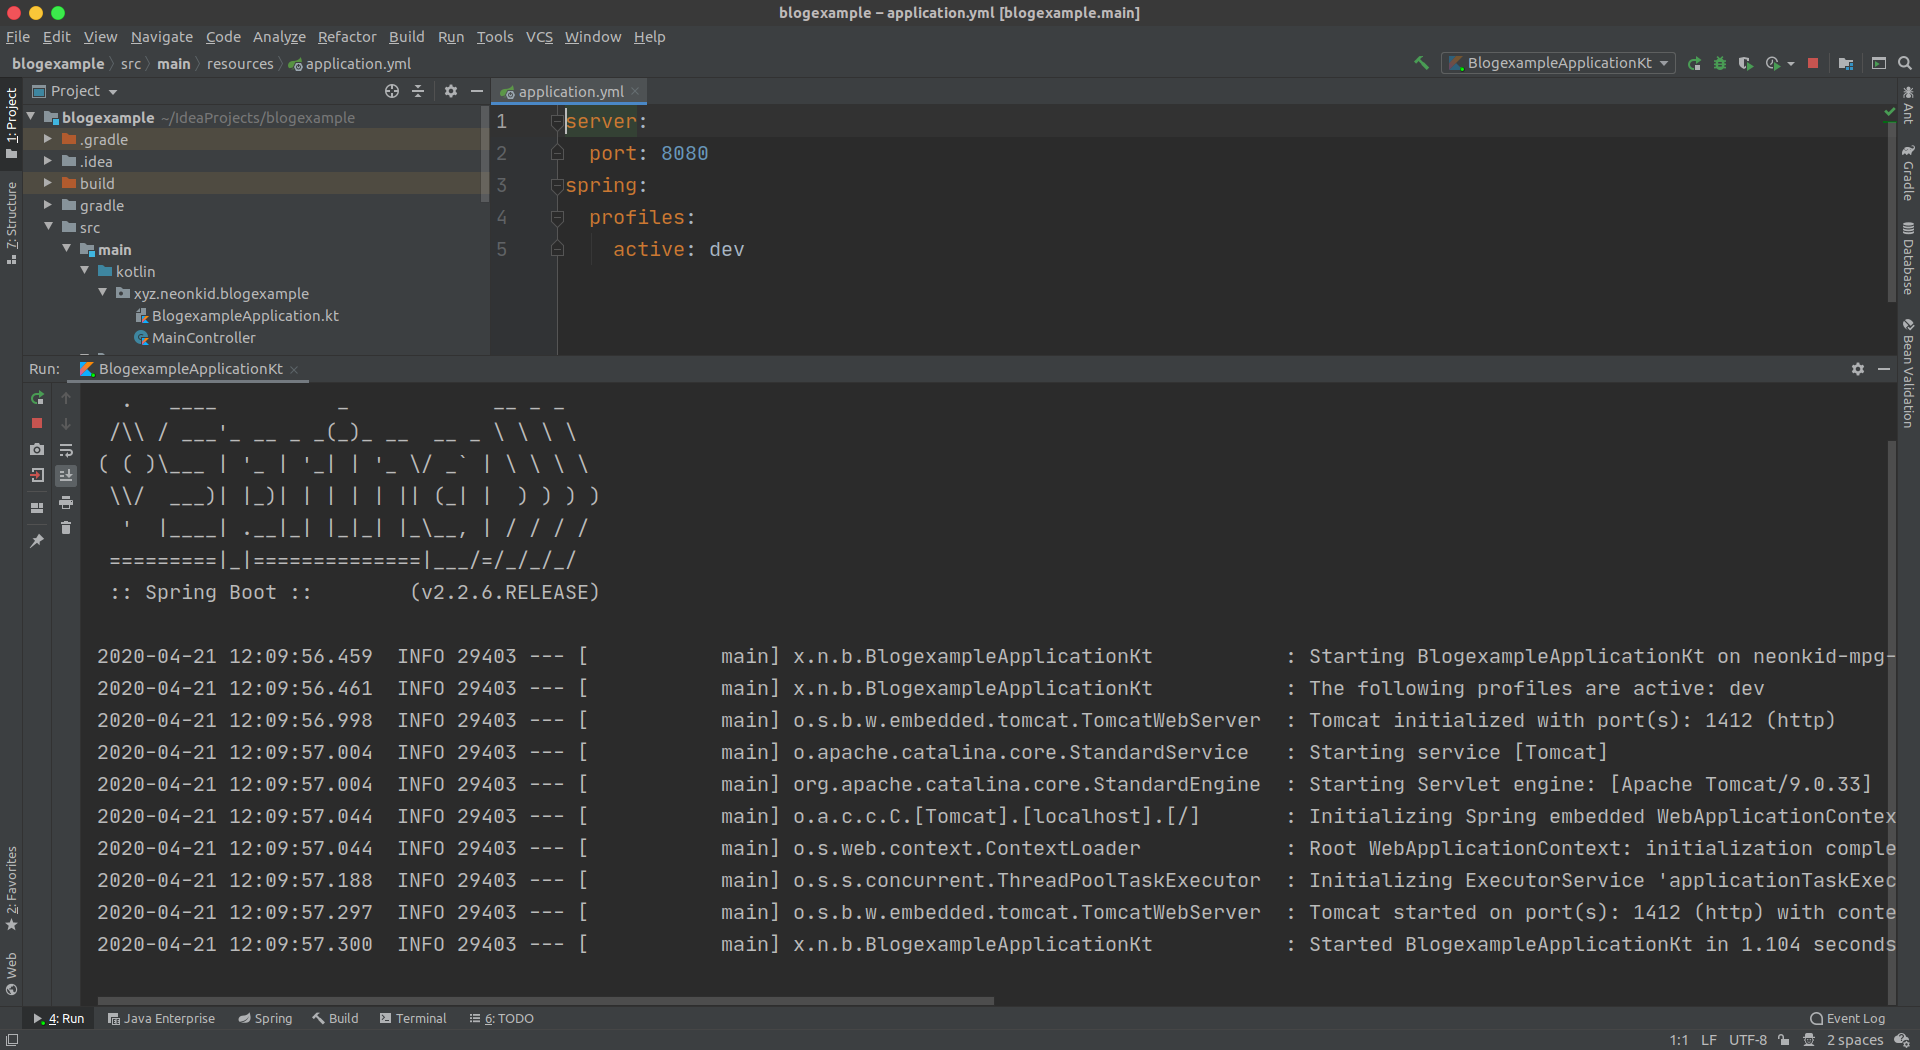Image resolution: width=1920 pixels, height=1050 pixels.
Task: Expand the .gradle folder
Action: click(47, 139)
